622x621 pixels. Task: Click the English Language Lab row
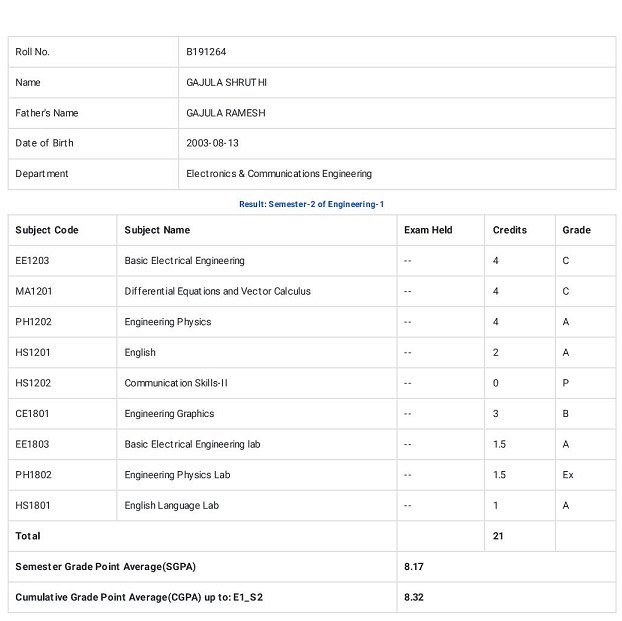pos(312,506)
